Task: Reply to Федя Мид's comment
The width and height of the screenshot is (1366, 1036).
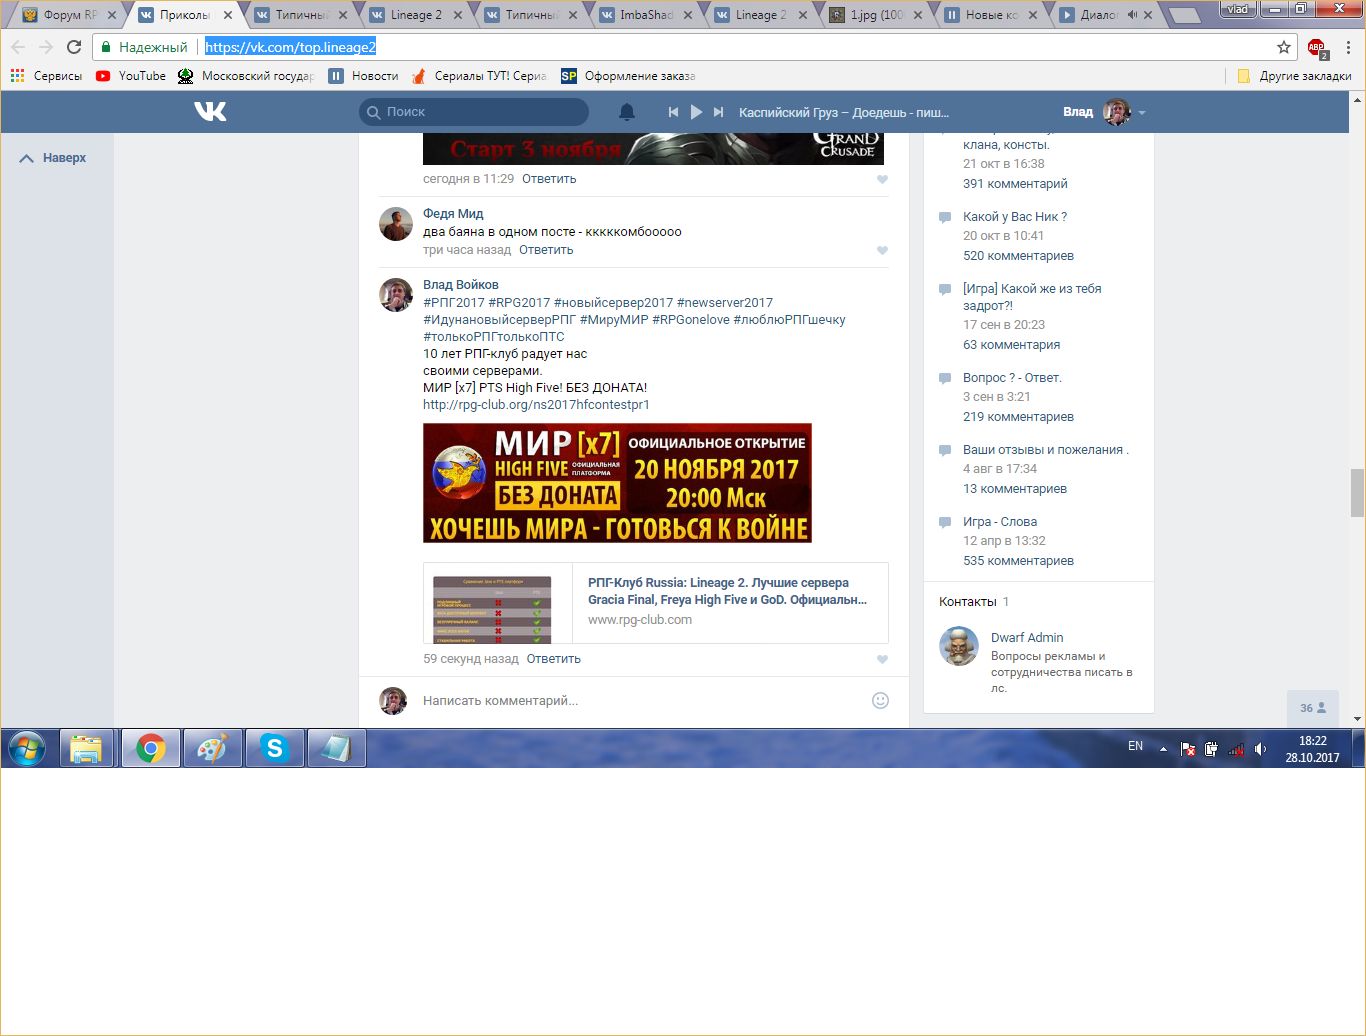Action: (x=546, y=250)
